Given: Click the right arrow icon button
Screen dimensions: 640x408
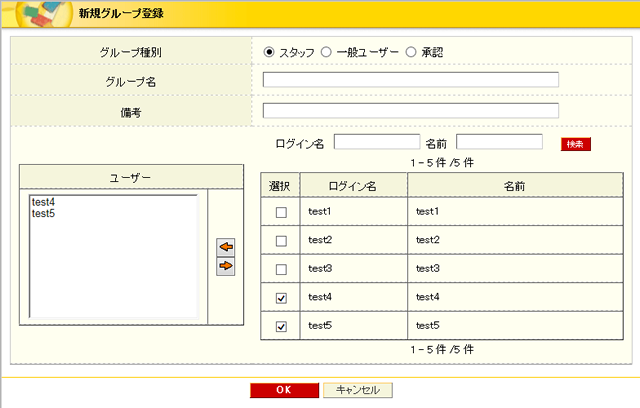Looking at the screenshot, I should (226, 266).
